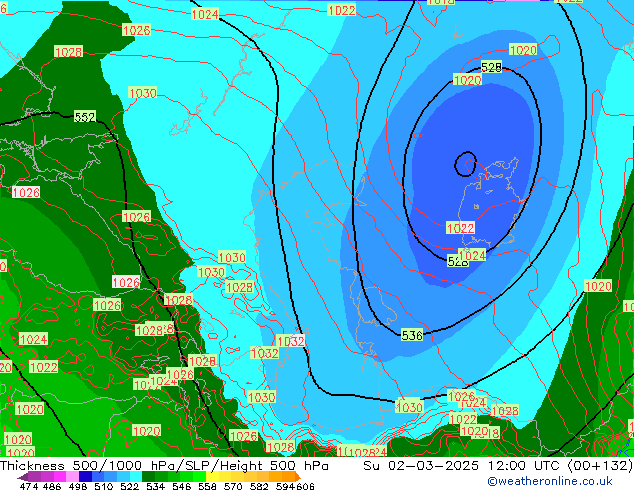Click the cyan legend swatch beside dark green

(x=136, y=476)
